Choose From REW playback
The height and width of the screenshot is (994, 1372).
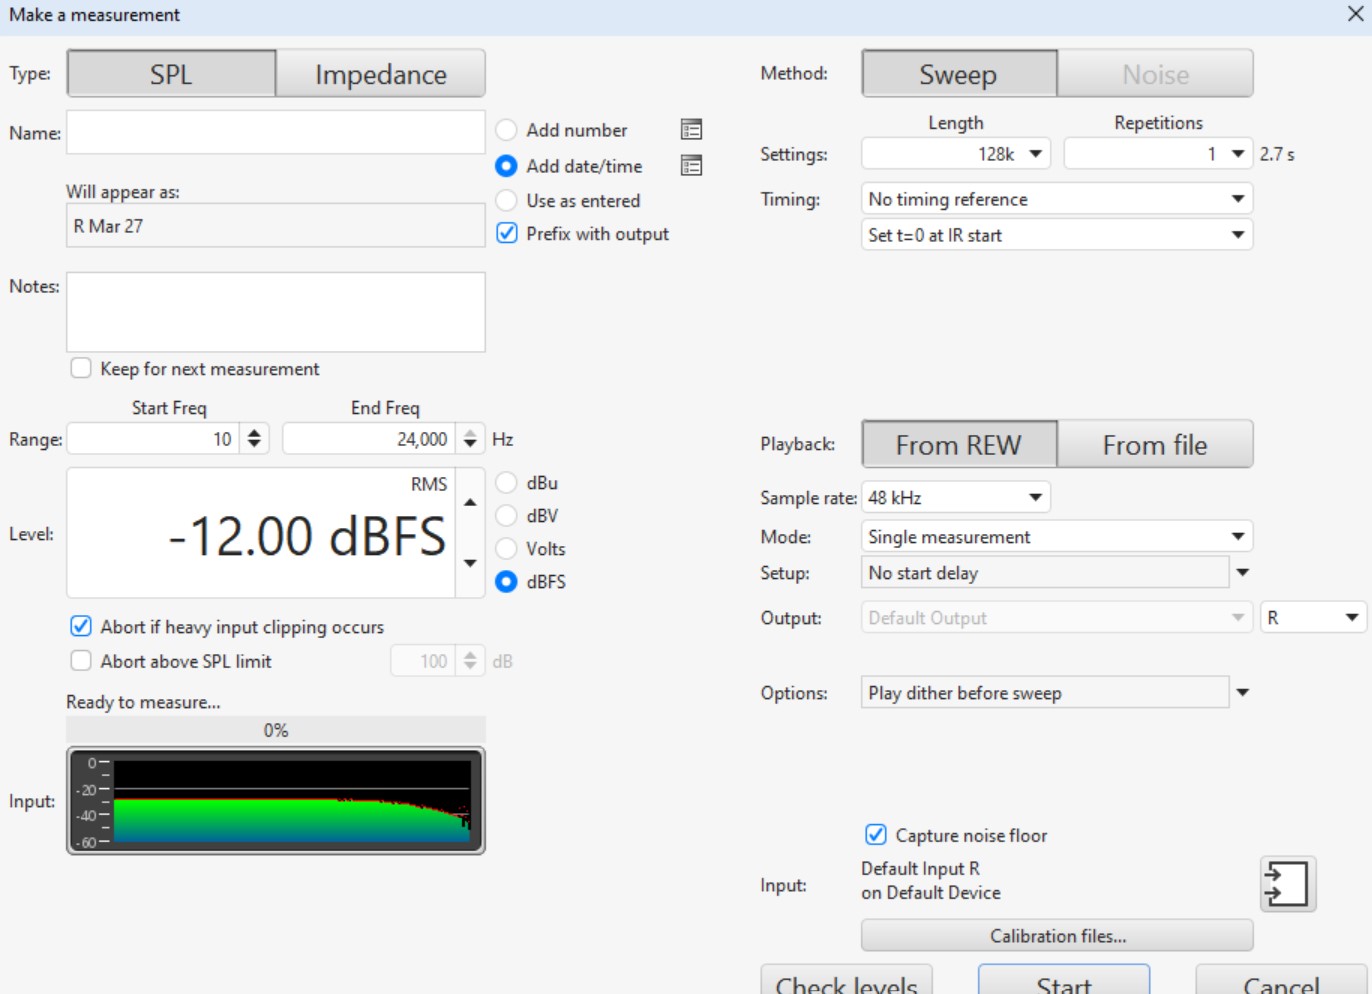tap(959, 445)
